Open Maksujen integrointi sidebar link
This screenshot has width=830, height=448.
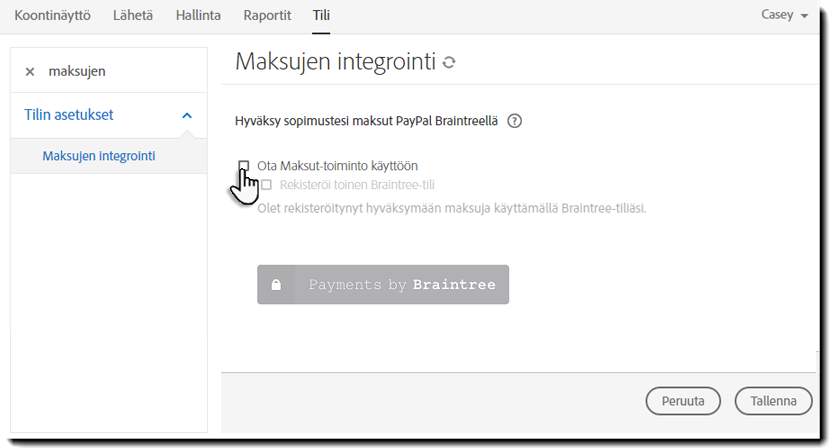(x=99, y=156)
